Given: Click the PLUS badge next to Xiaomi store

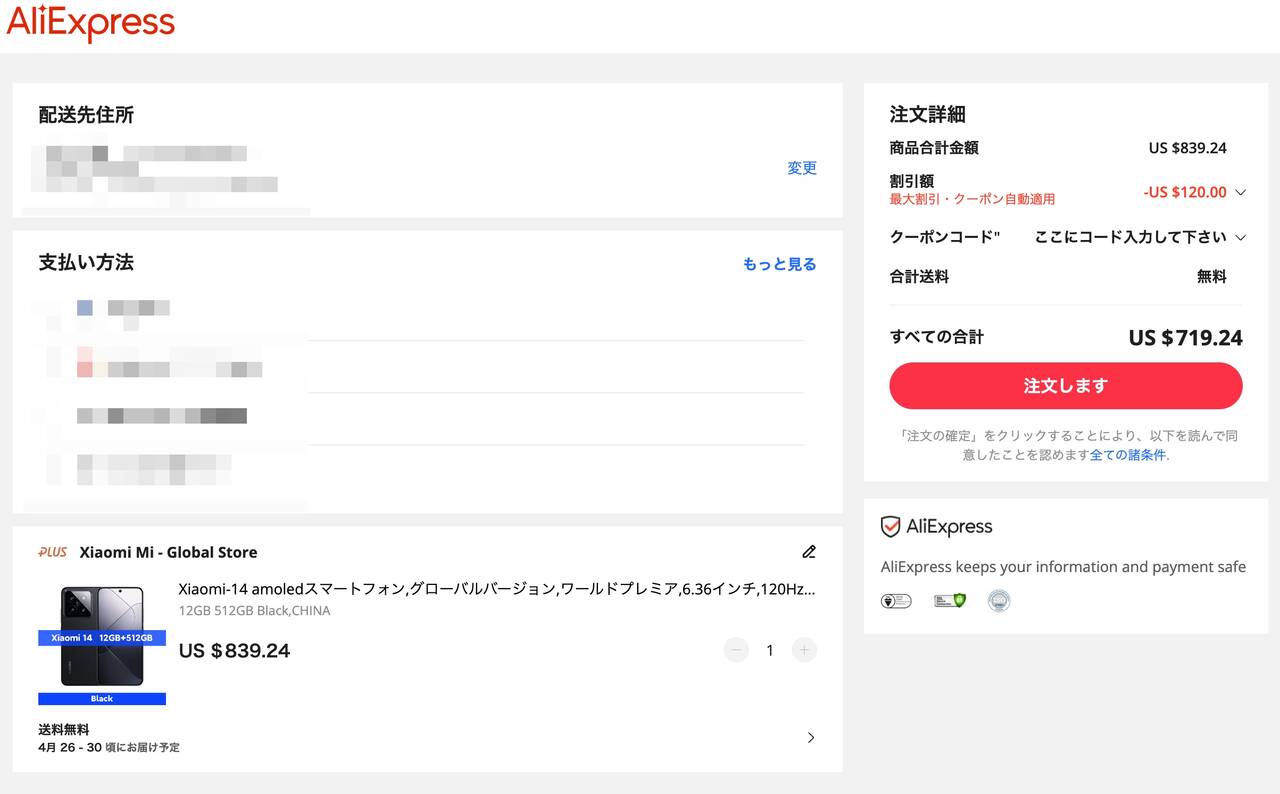Looking at the screenshot, I should pos(53,552).
